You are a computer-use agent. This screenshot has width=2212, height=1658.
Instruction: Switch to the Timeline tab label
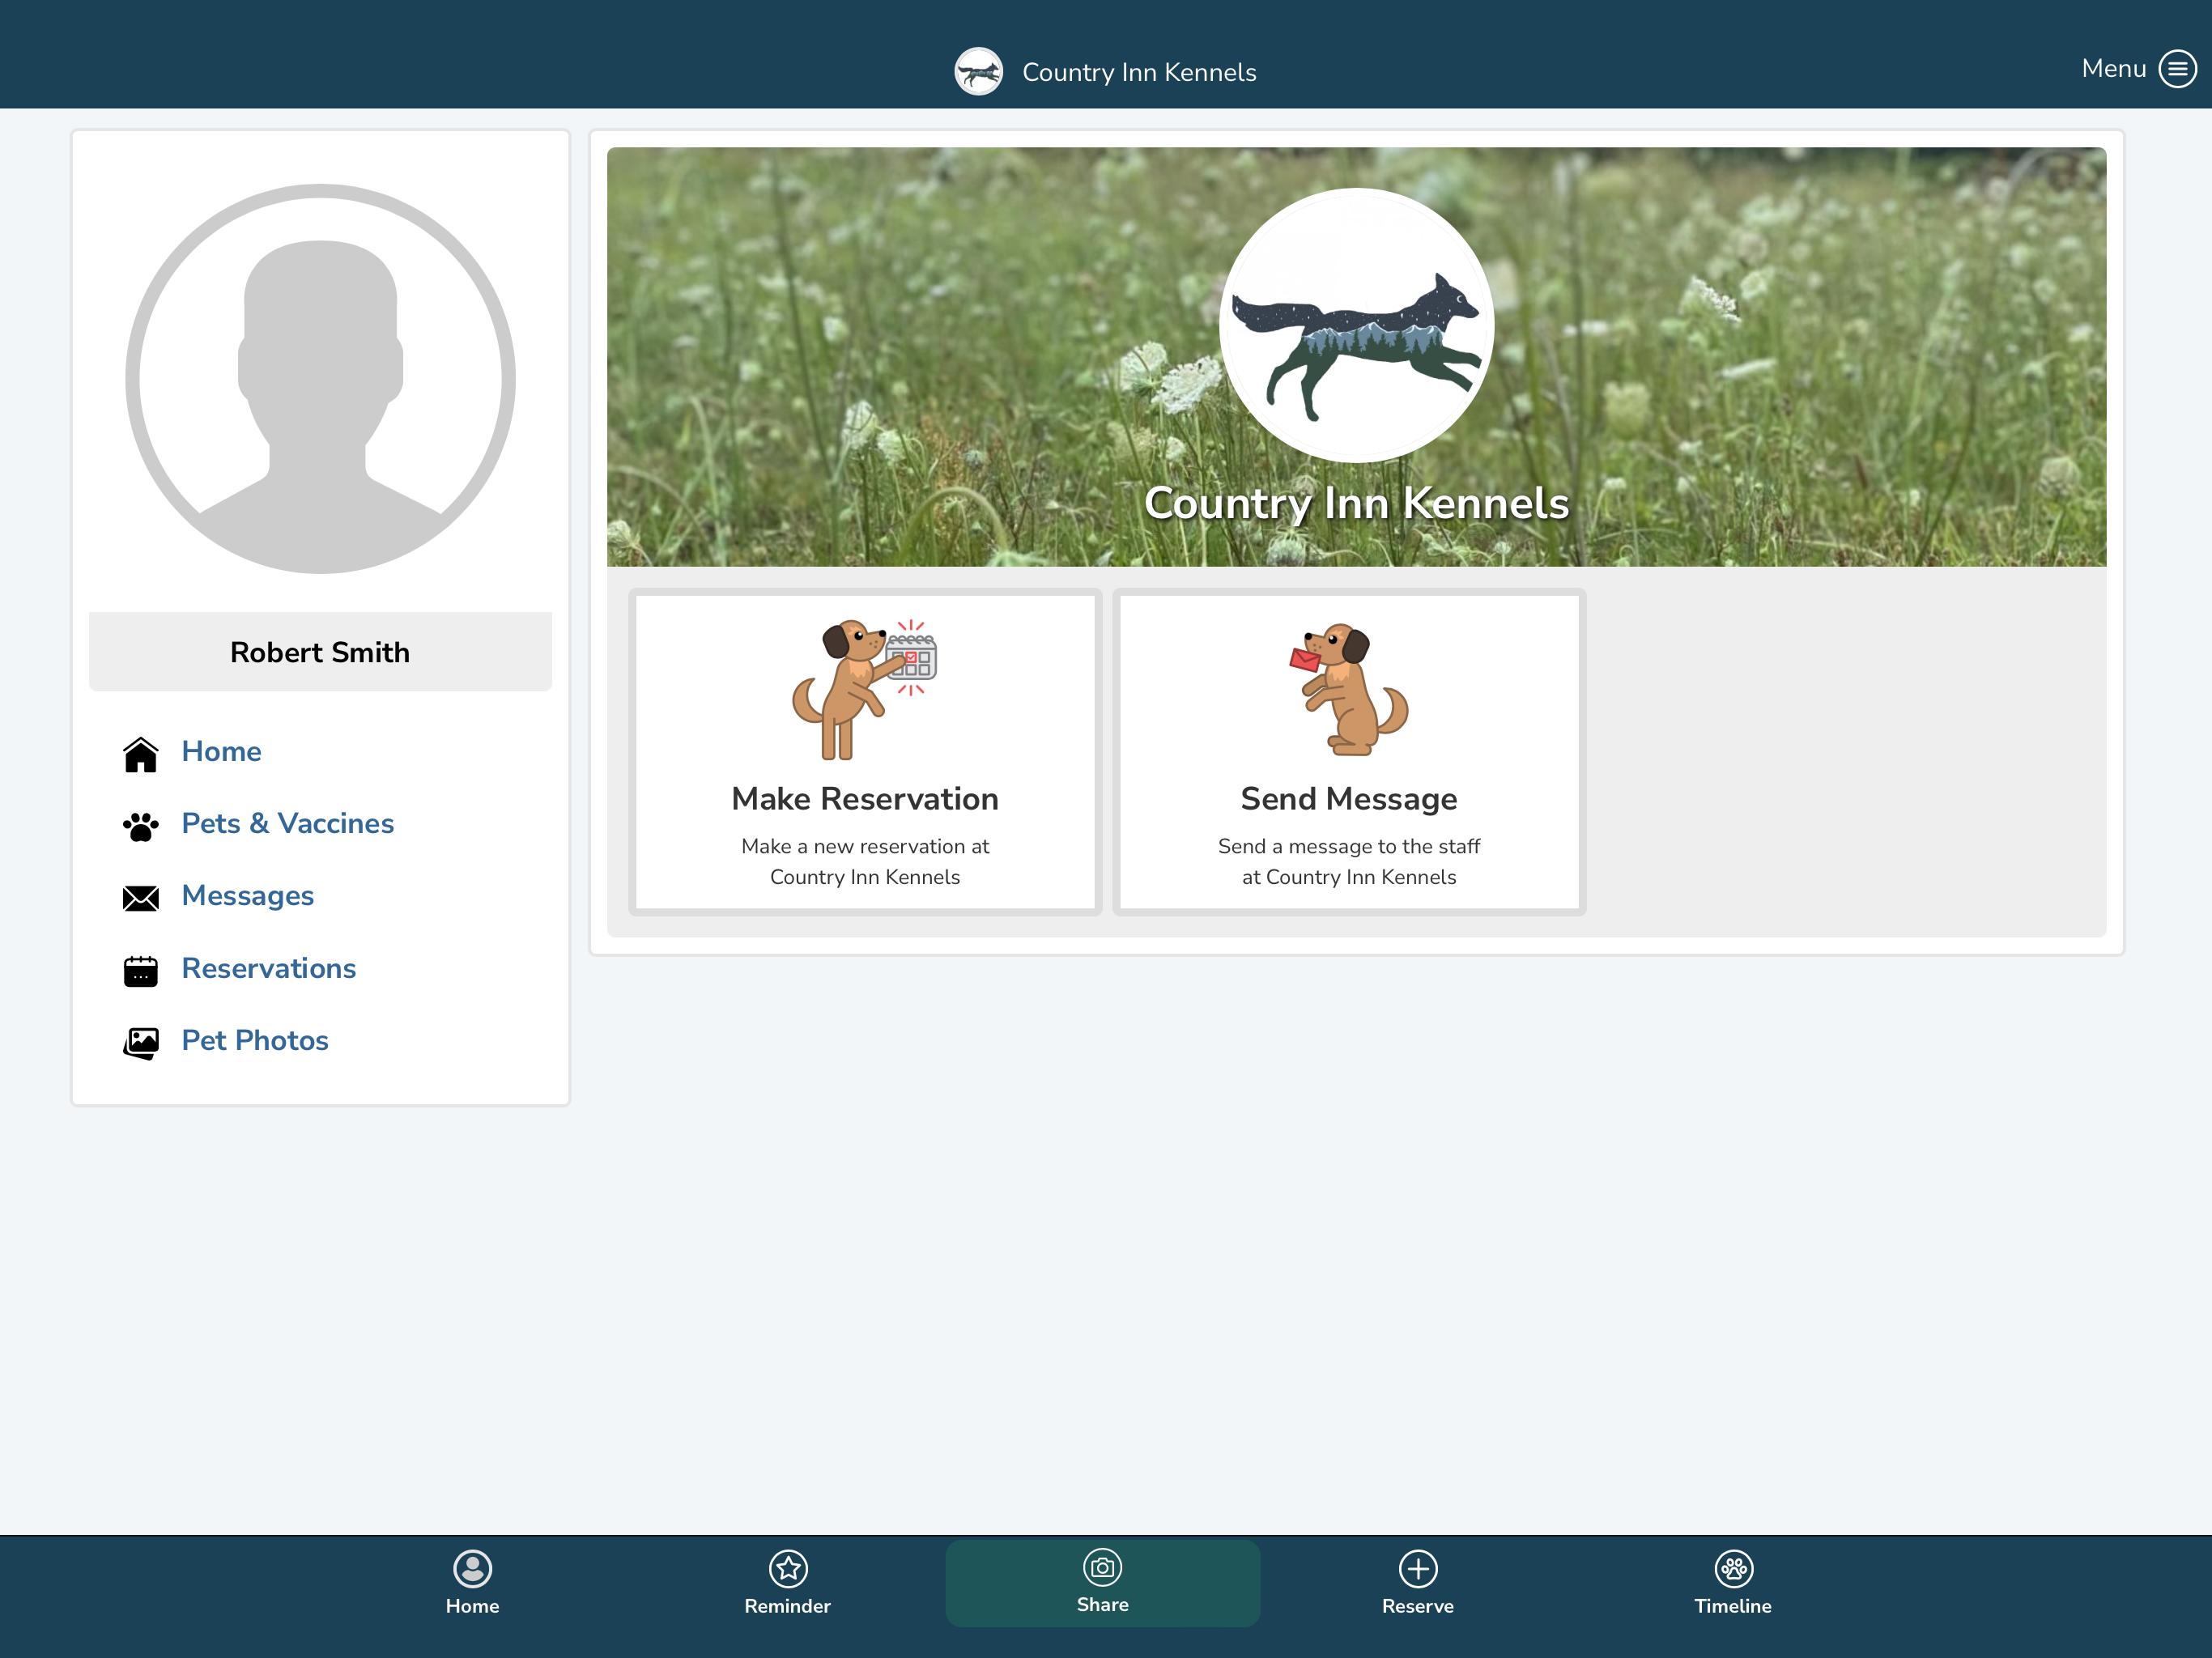coord(1733,1606)
